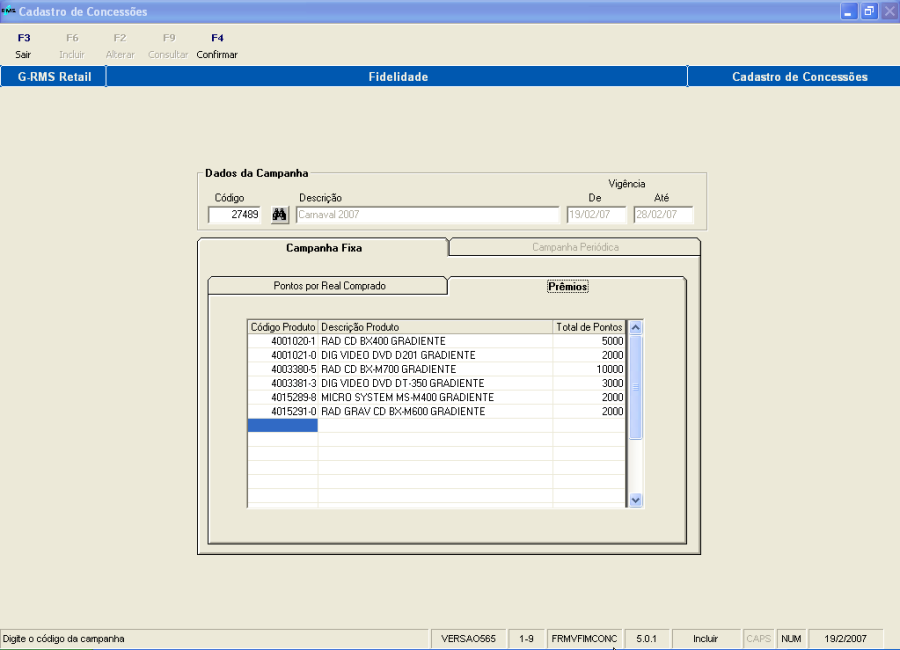Click F3 Sair to exit
This screenshot has height=650, width=900.
point(23,46)
